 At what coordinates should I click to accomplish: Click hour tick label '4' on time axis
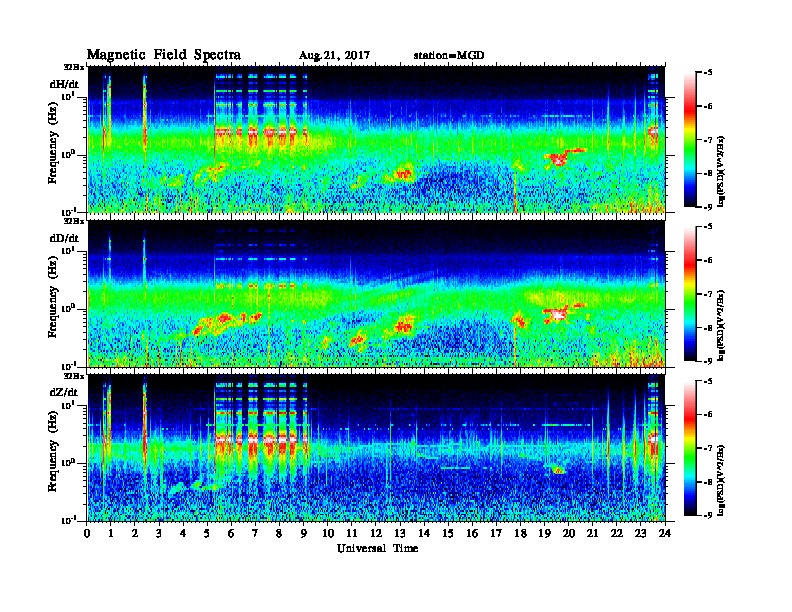(183, 533)
